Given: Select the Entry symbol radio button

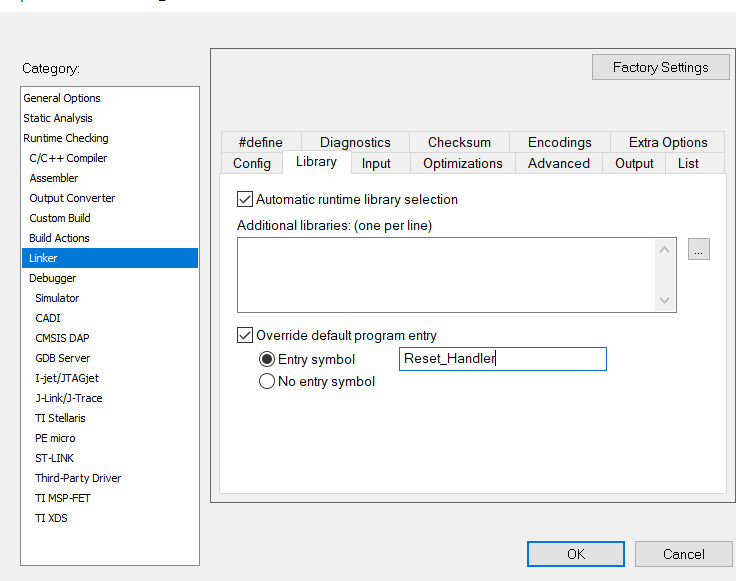Looking at the screenshot, I should [267, 359].
